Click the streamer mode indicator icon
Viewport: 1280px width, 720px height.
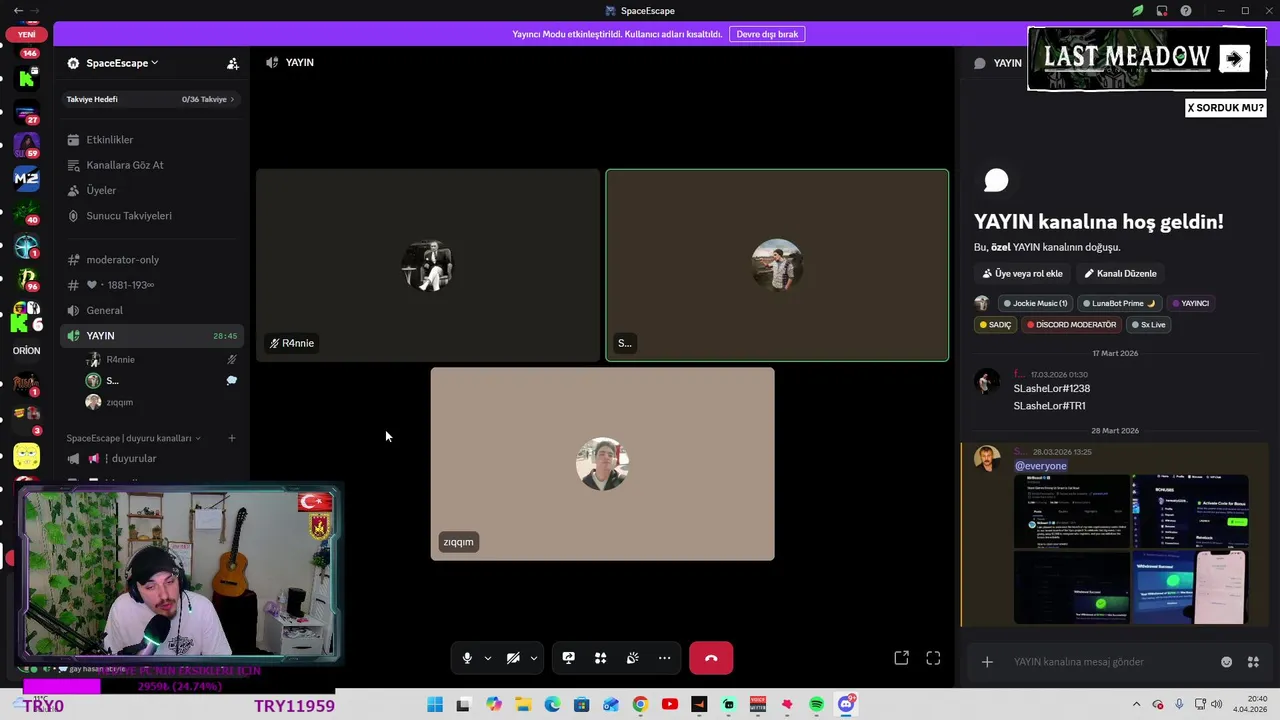(1162, 11)
